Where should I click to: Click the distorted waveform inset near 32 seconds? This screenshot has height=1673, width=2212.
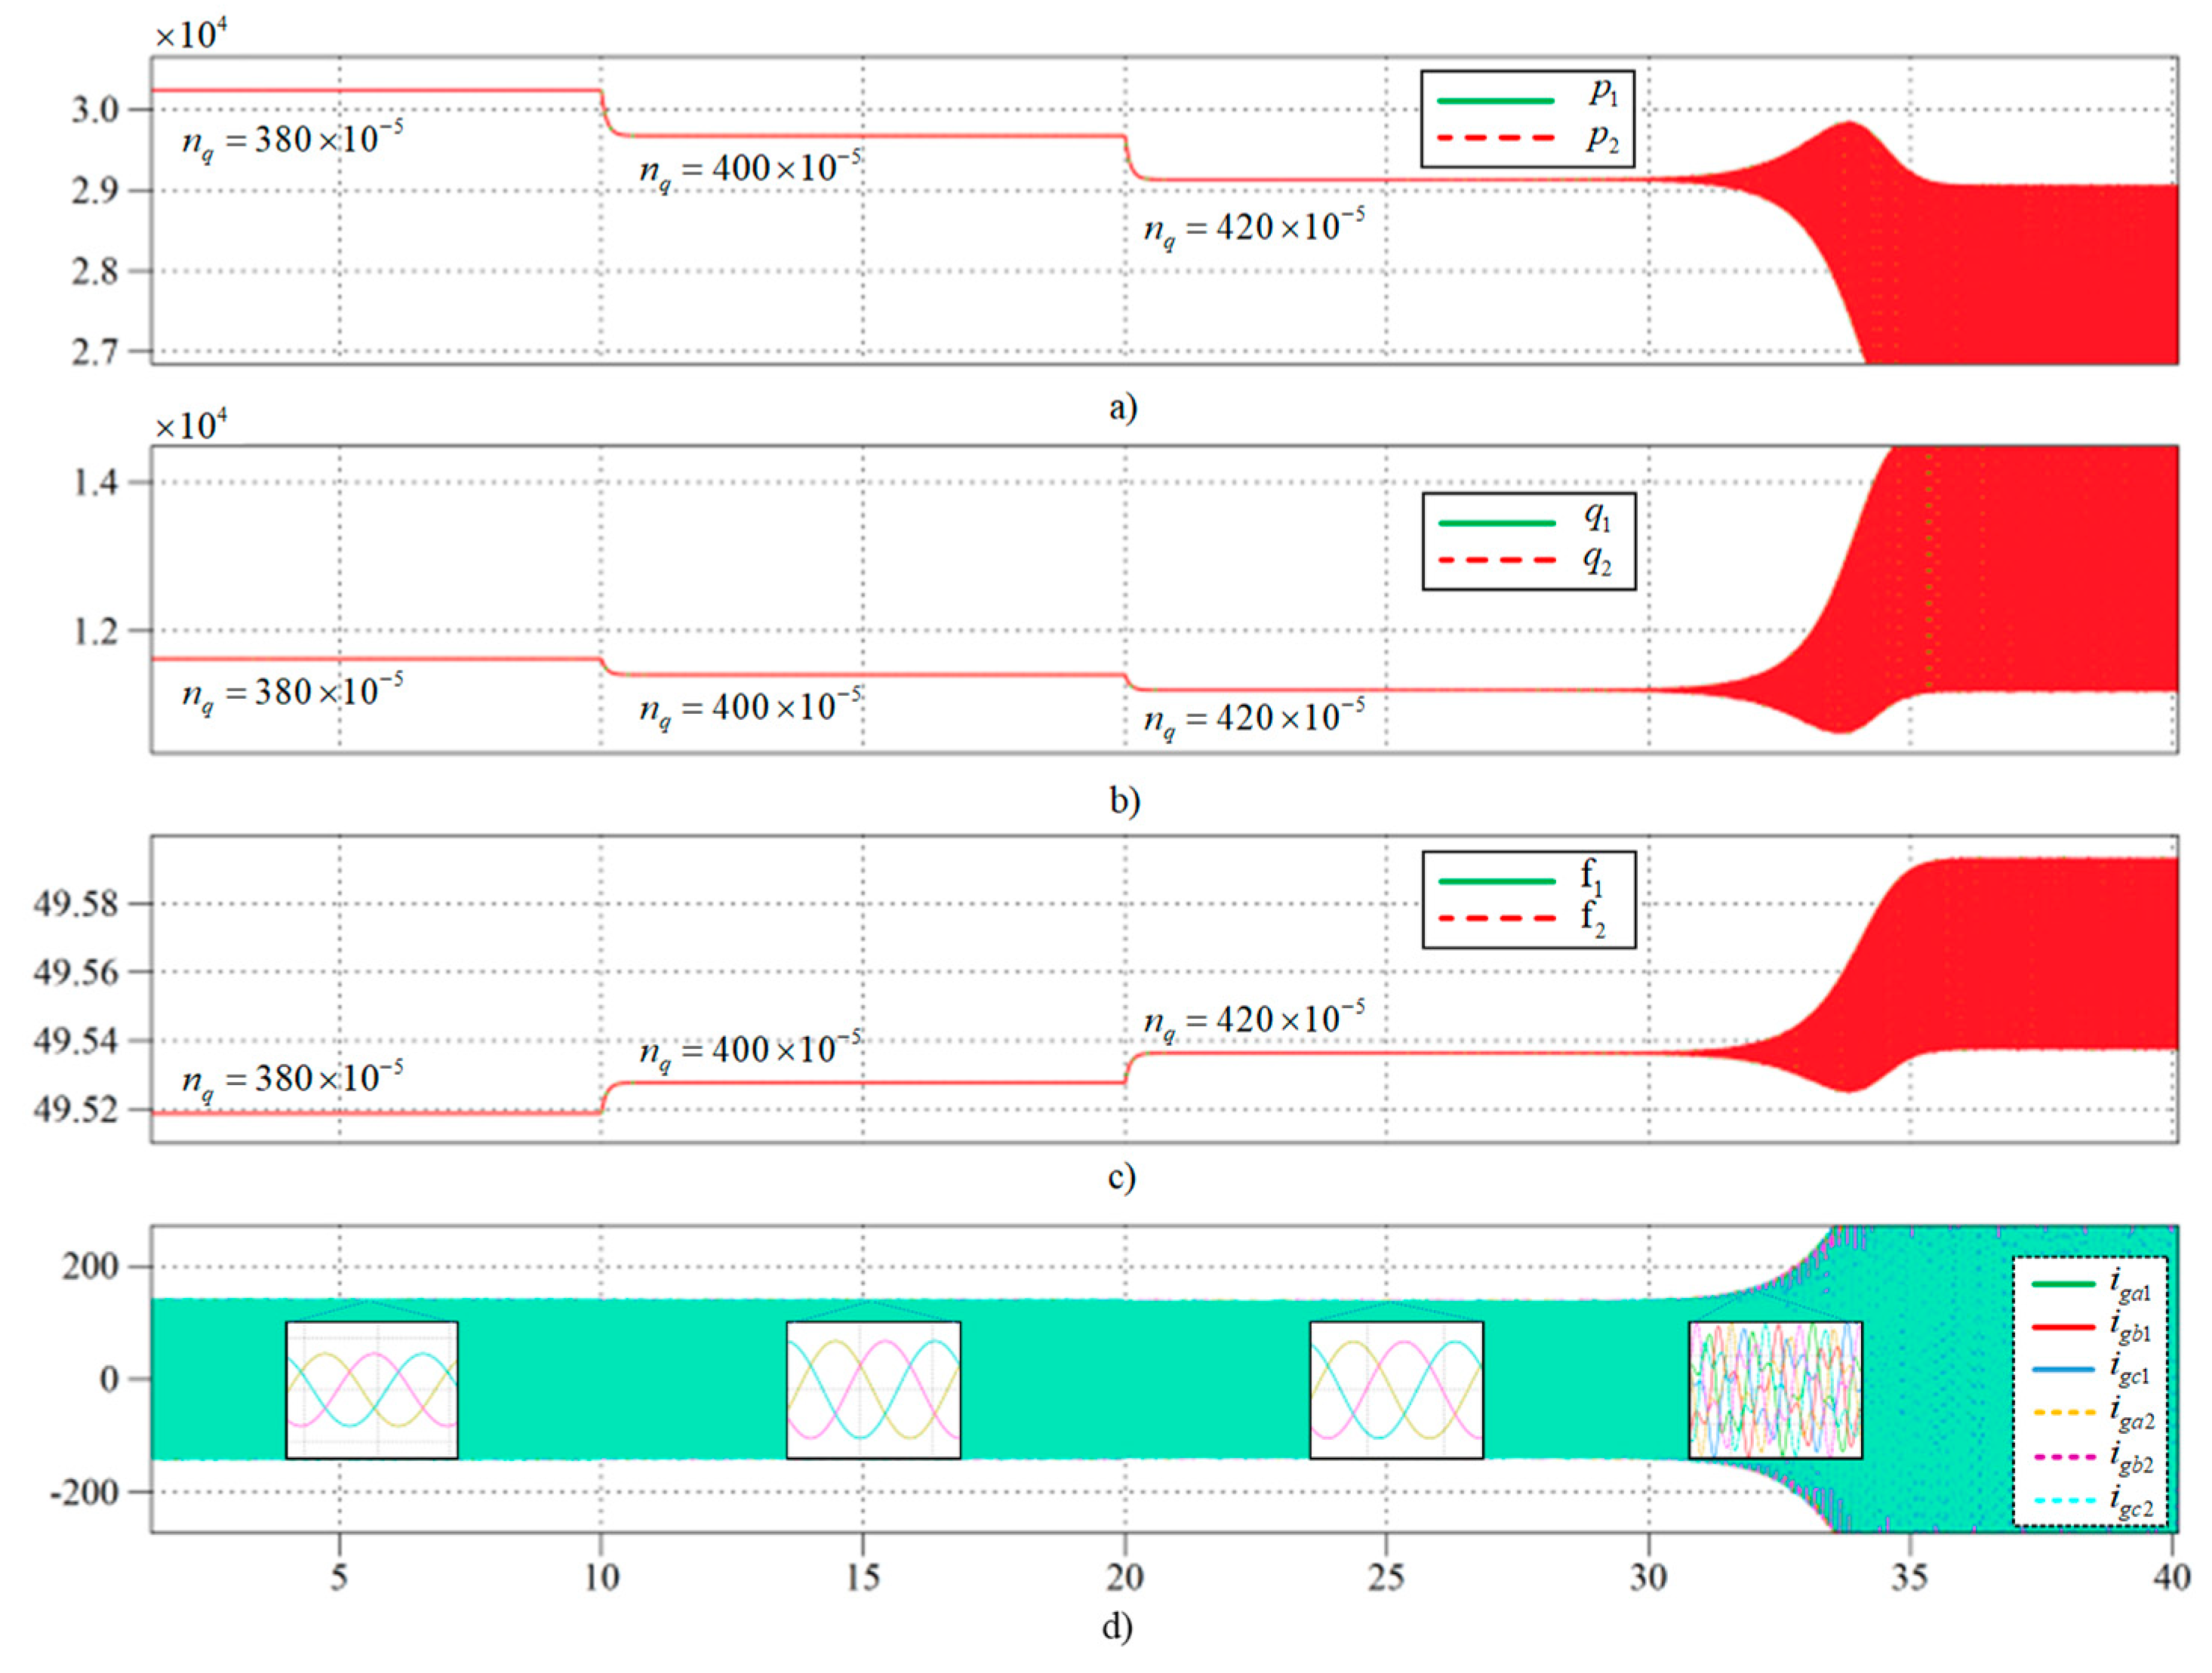click(1775, 1390)
